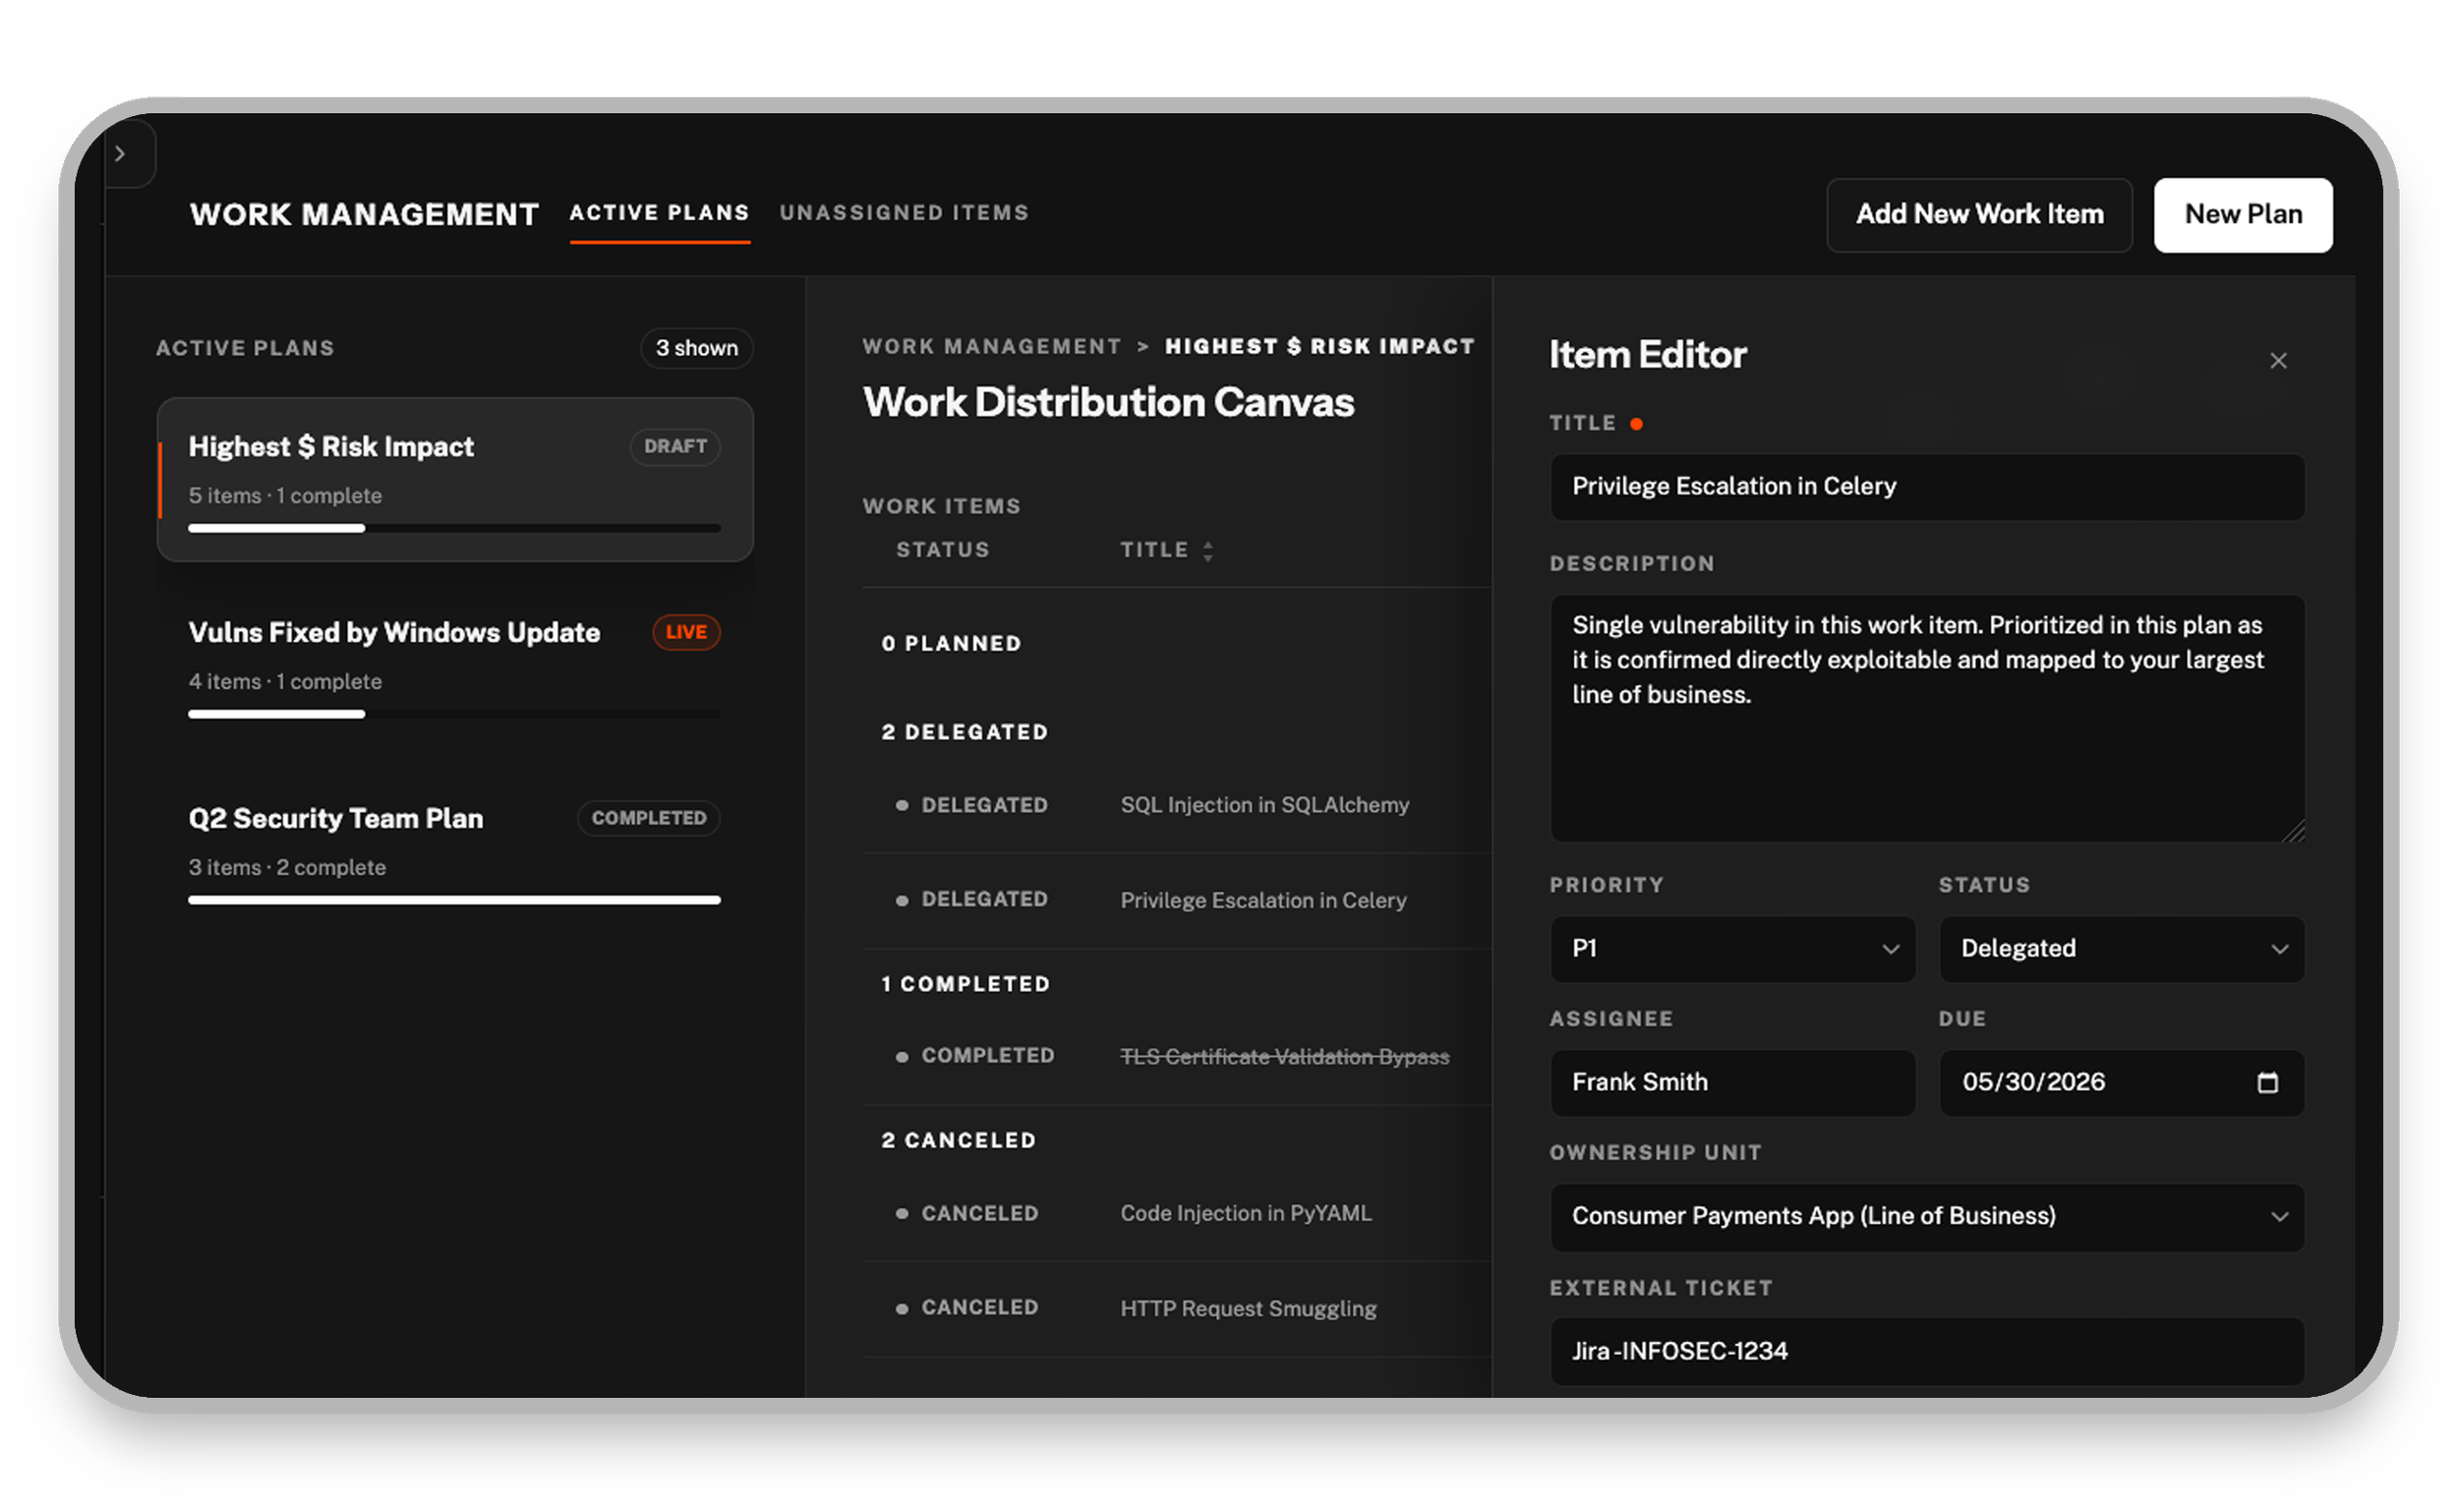This screenshot has width=2458, height=1512.
Task: Open the Status Delegated dropdown
Action: click(2121, 949)
